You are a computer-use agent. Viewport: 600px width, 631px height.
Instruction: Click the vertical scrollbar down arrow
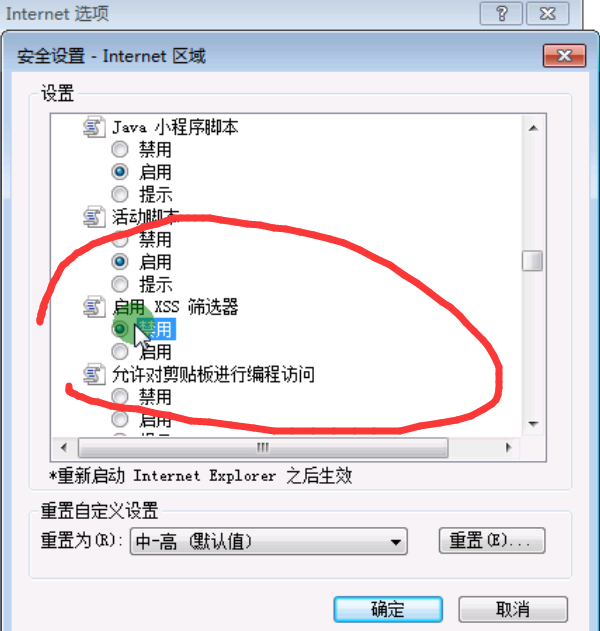tap(533, 424)
